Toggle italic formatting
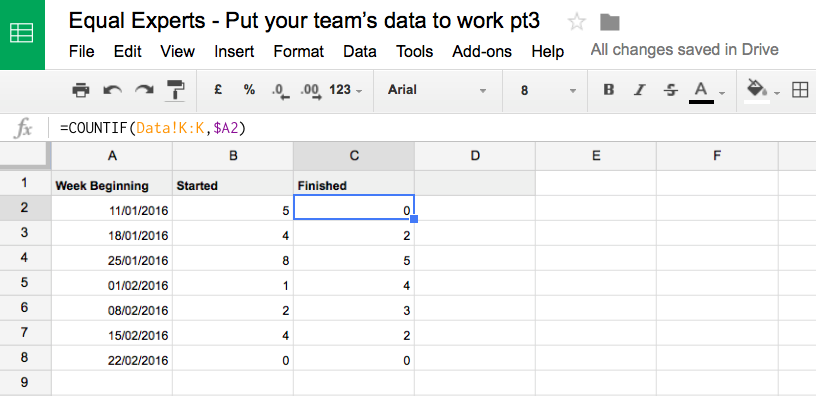This screenshot has height=396, width=816. pyautogui.click(x=640, y=90)
